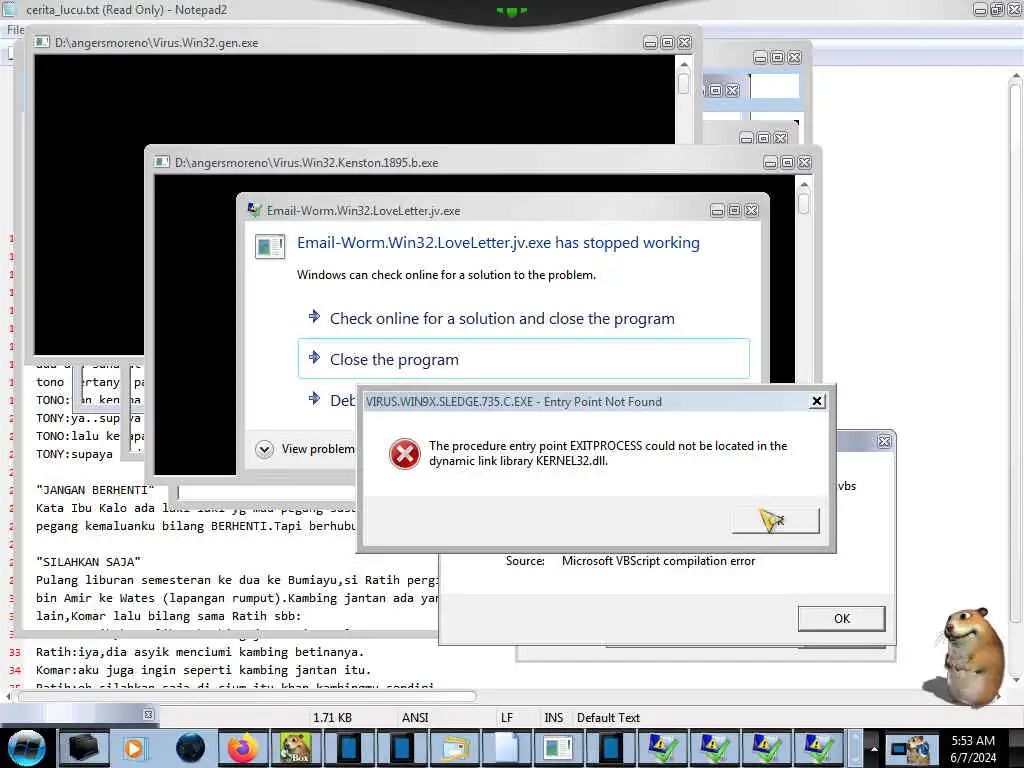
Task: Minimize the LoveLetter.jv.exe crash window
Action: (x=717, y=210)
